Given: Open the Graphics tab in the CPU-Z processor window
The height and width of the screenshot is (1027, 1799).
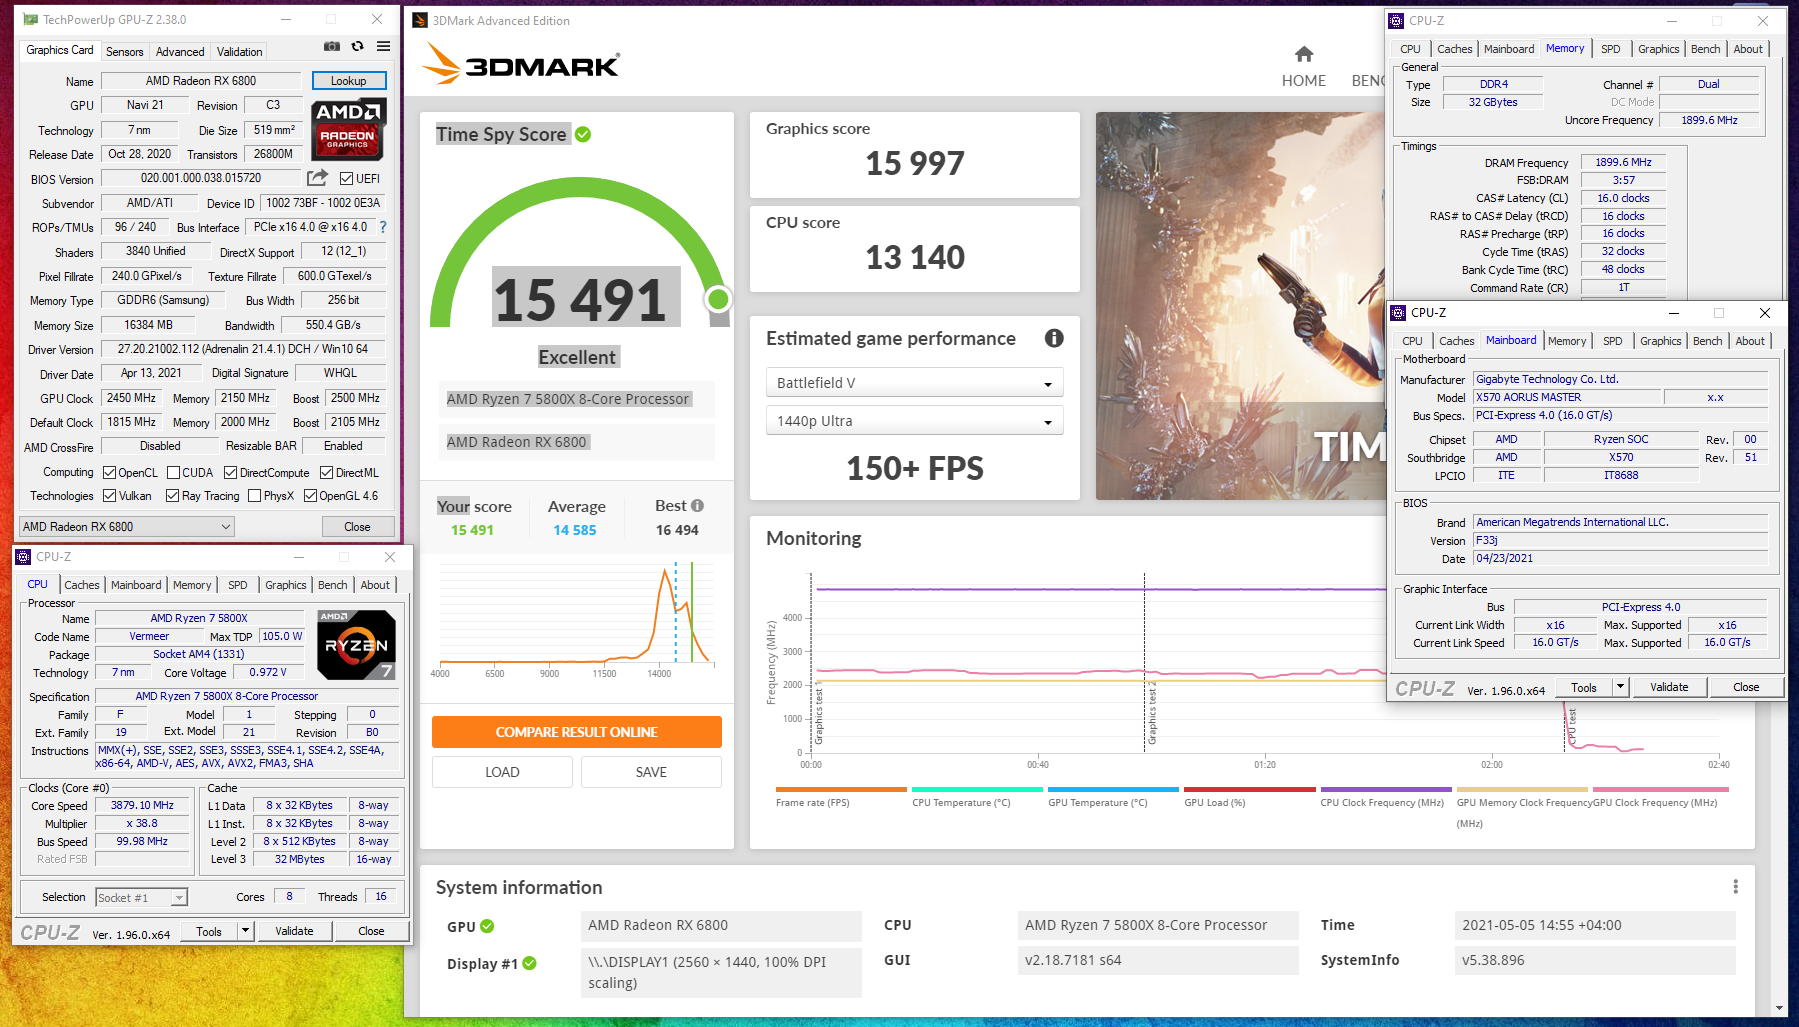Looking at the screenshot, I should (286, 585).
